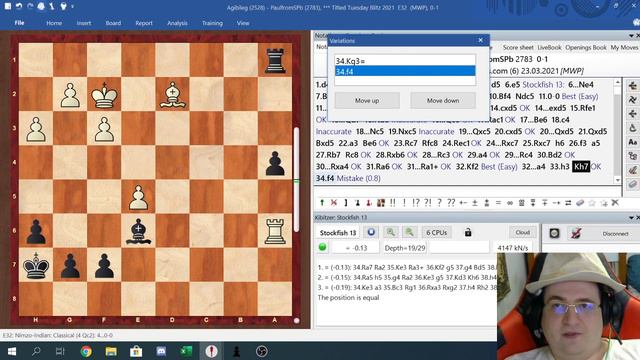
Task: Open the Insert ribbon tab
Action: pos(84,23)
